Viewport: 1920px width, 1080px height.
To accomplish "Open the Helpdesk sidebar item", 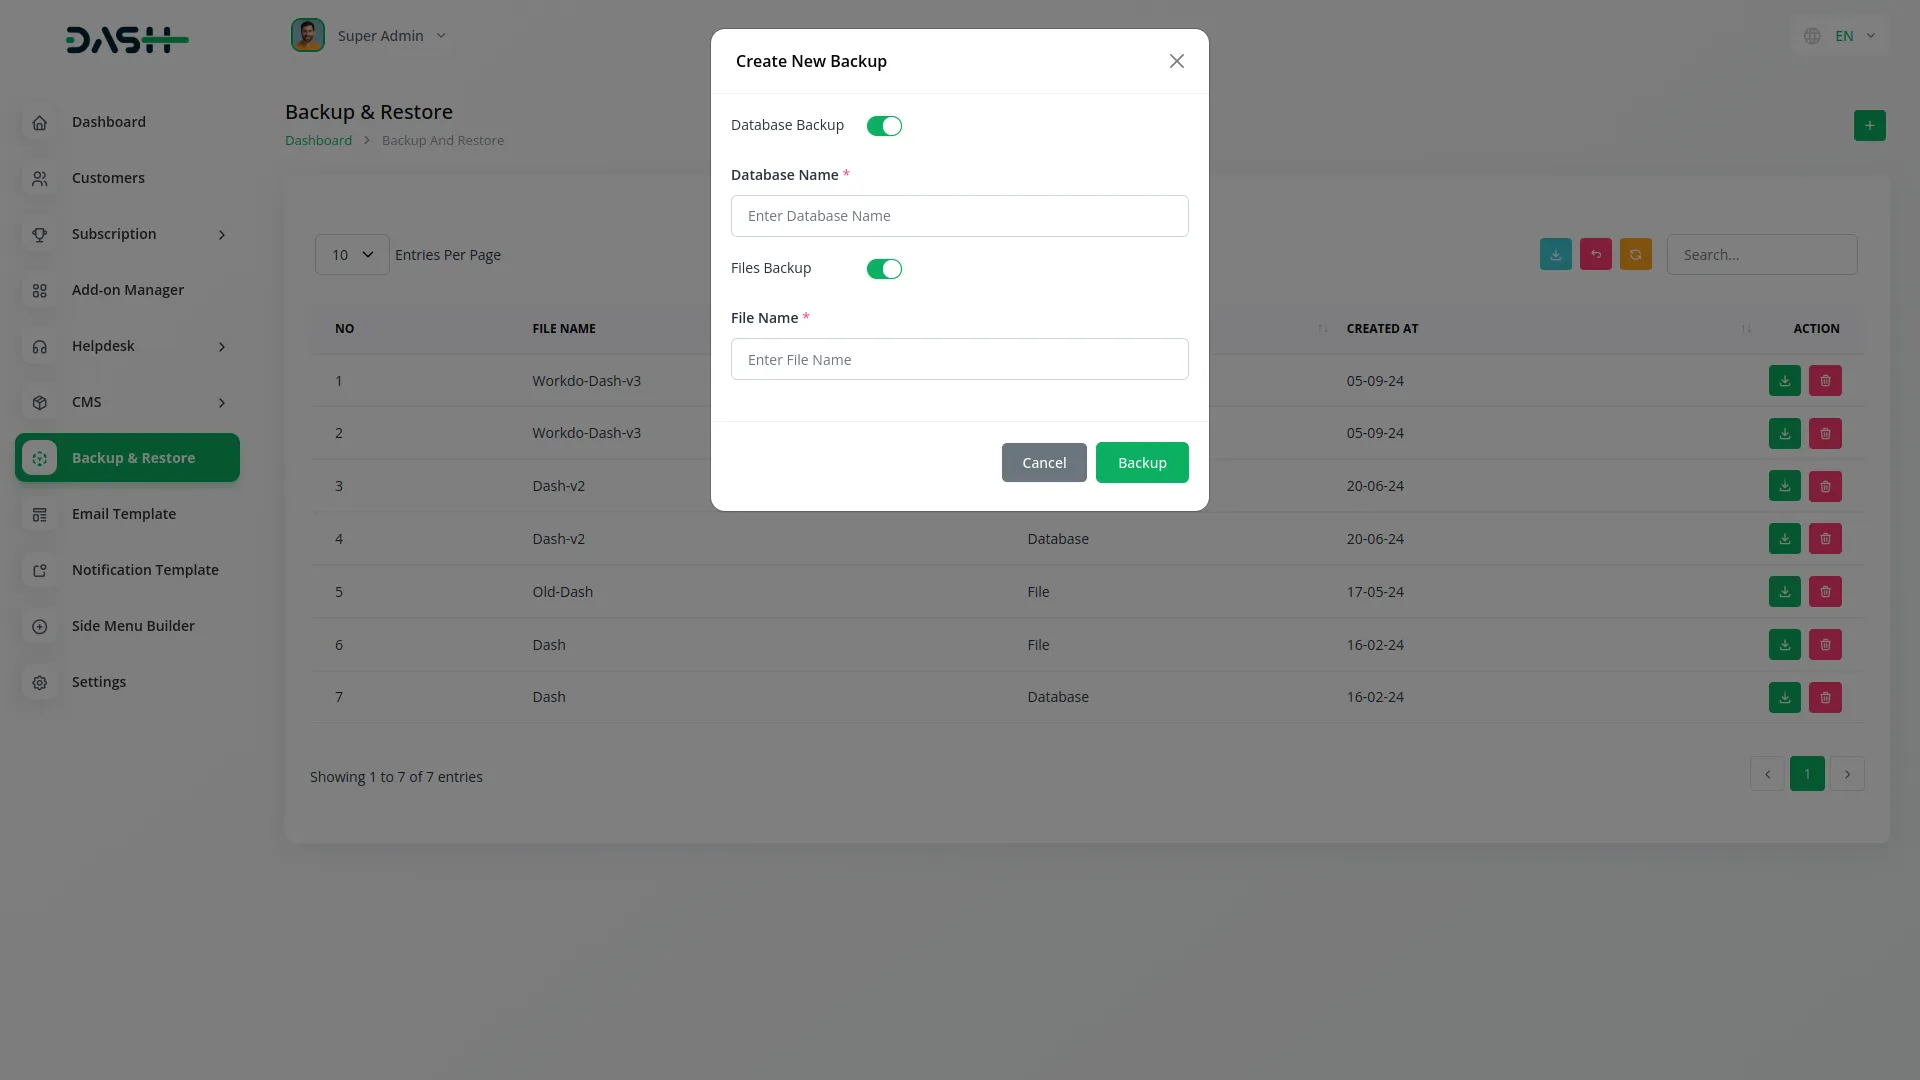I will click(x=102, y=346).
